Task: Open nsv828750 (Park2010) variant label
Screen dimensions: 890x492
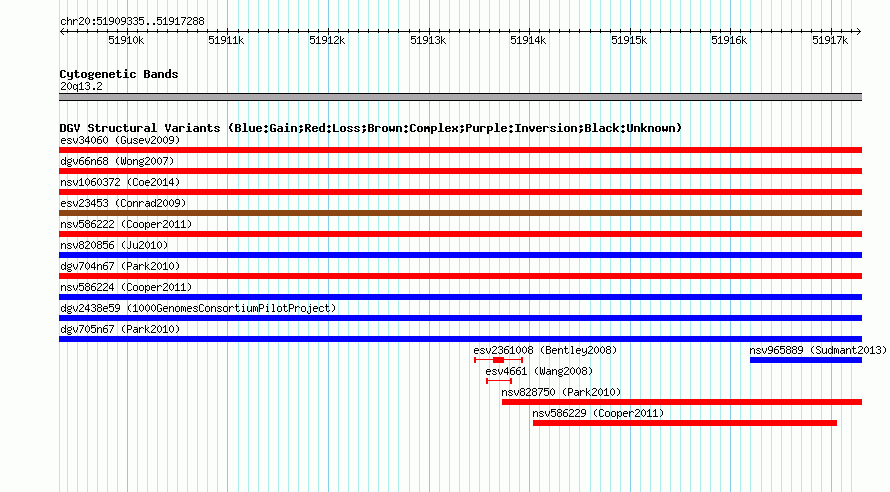Action: point(561,392)
